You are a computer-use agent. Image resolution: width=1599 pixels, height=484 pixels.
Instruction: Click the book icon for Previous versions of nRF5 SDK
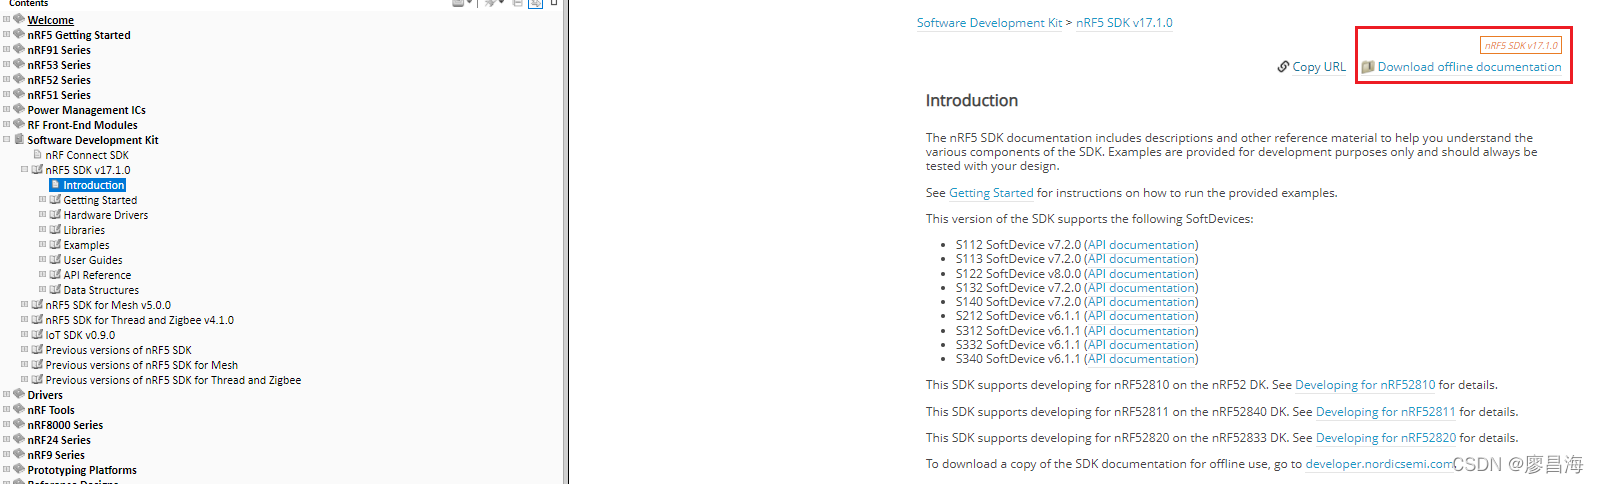[x=37, y=349]
